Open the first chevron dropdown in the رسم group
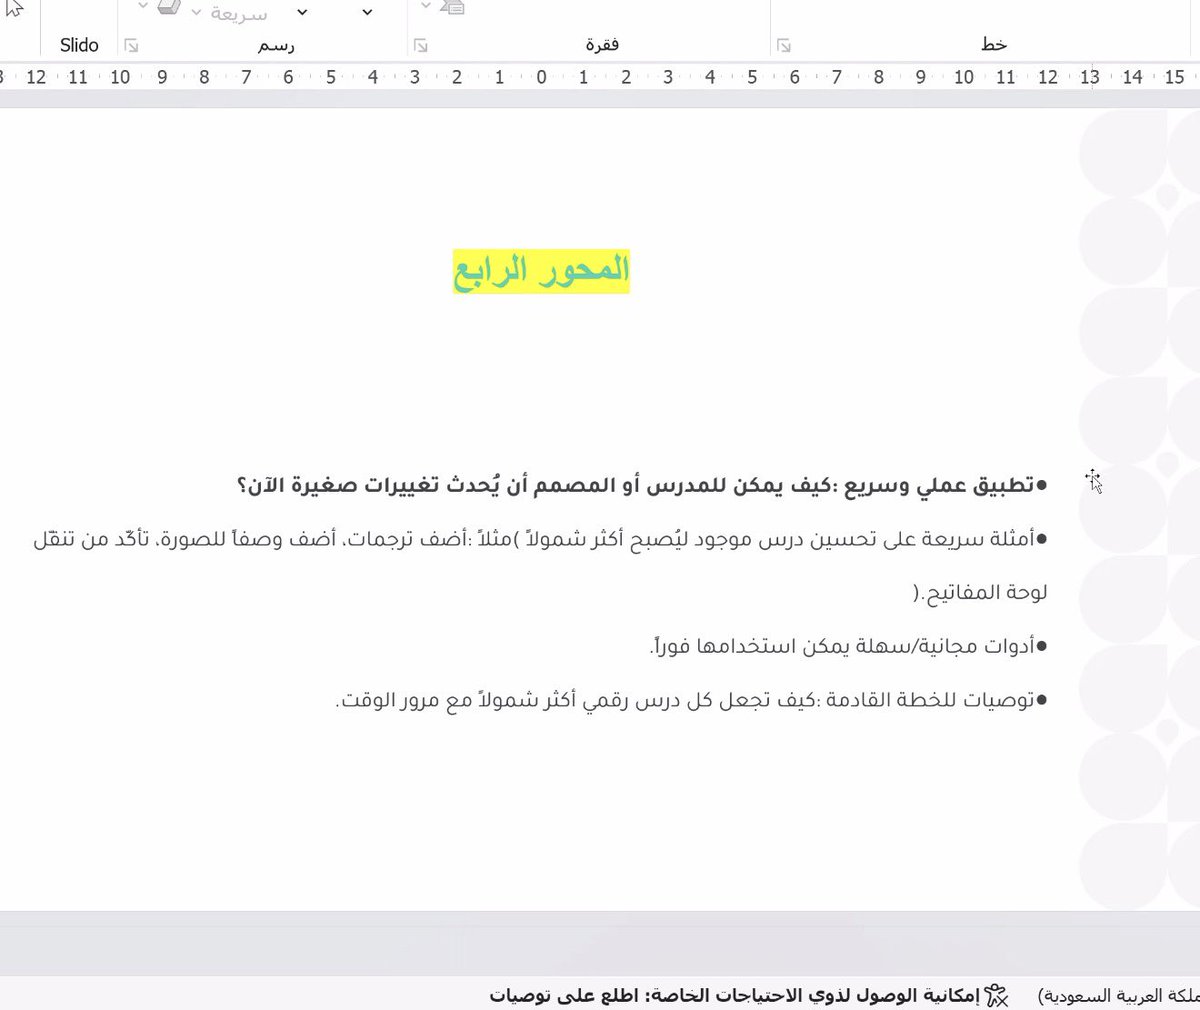This screenshot has height=1010, width=1200. pyautogui.click(x=302, y=12)
